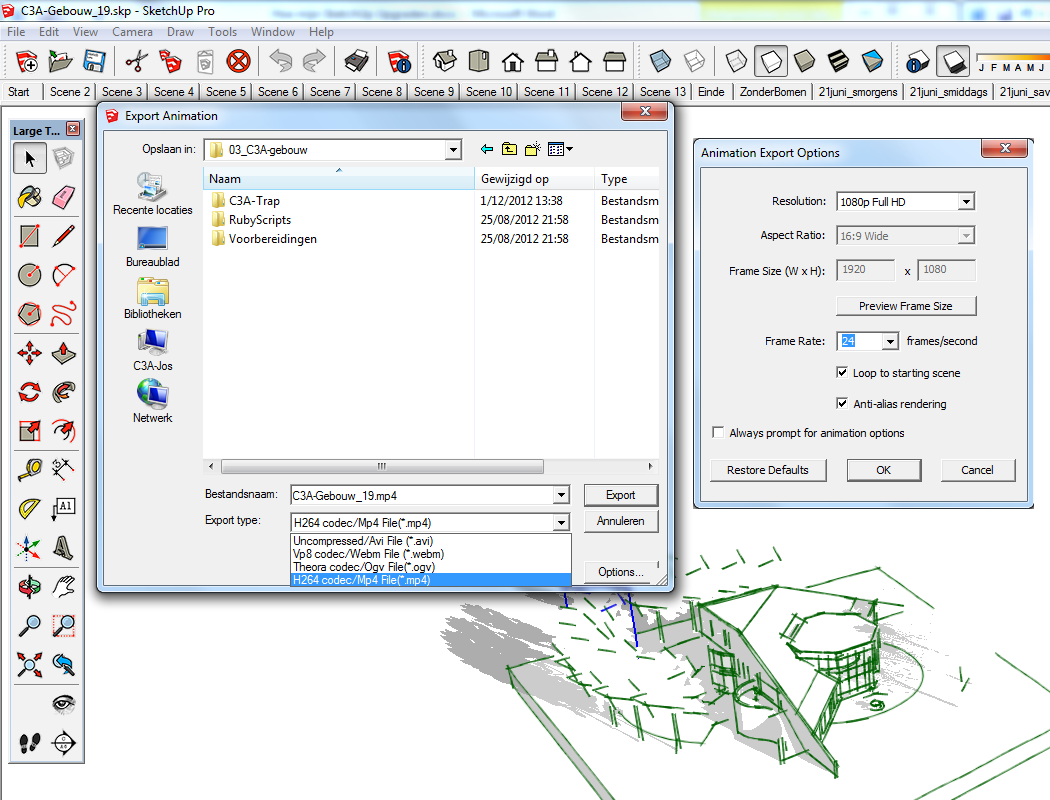The width and height of the screenshot is (1050, 800).
Task: Expand the Frame Rate dropdown
Action: pyautogui.click(x=889, y=341)
